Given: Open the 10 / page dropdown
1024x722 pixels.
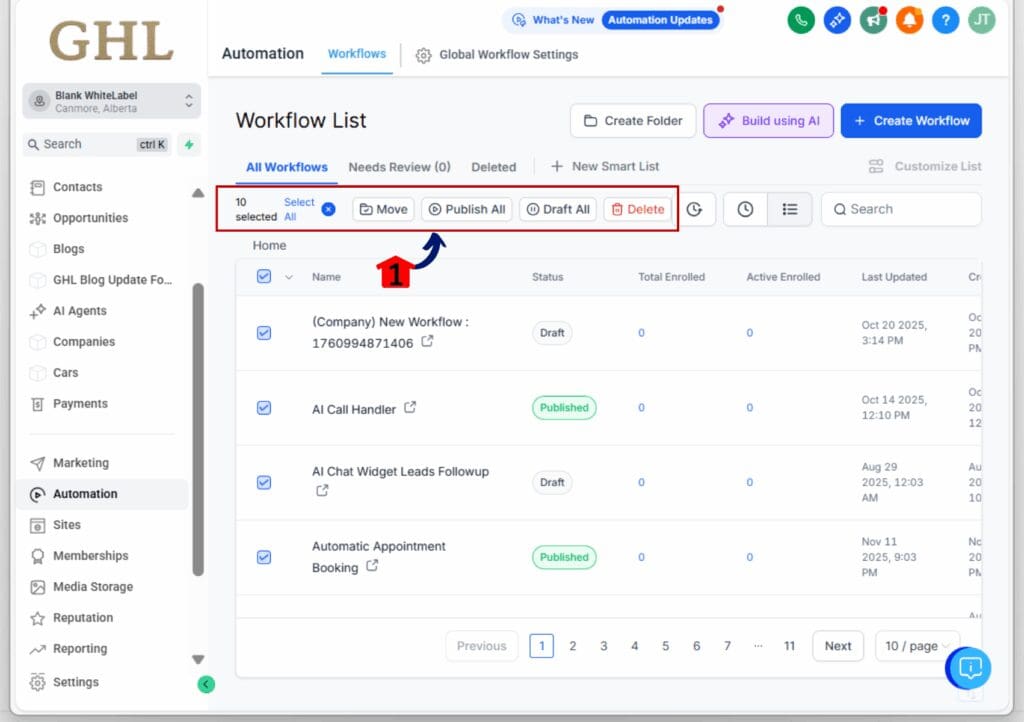Looking at the screenshot, I should point(916,646).
